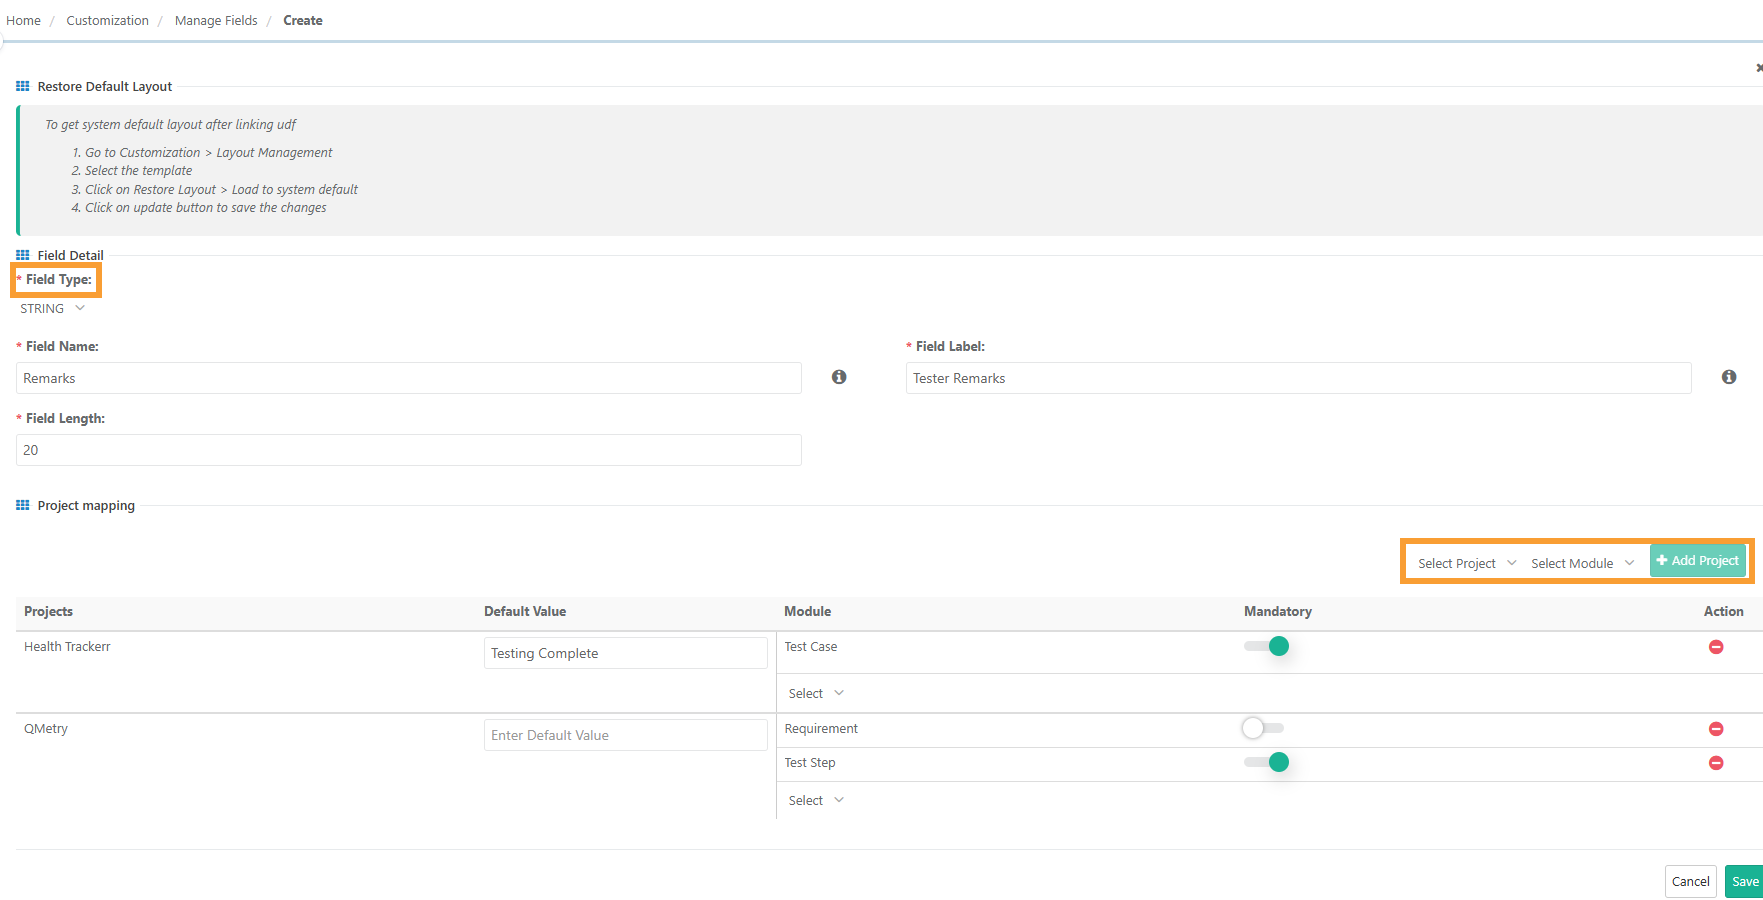The width and height of the screenshot is (1763, 900).
Task: Click the QMetry default value input field
Action: pyautogui.click(x=625, y=735)
